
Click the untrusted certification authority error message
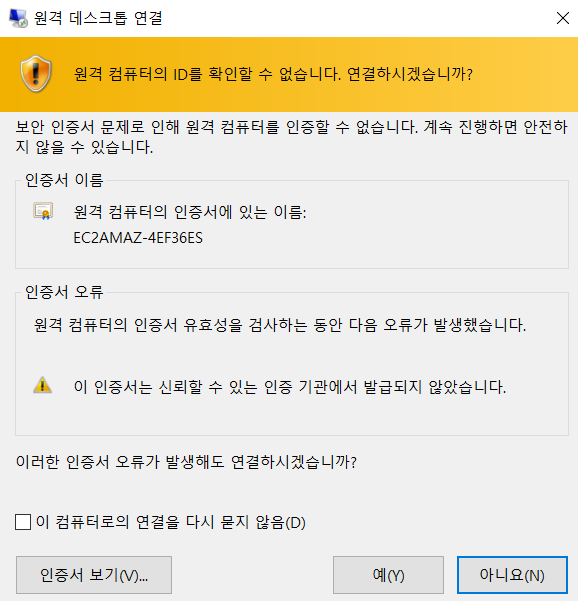[290, 386]
